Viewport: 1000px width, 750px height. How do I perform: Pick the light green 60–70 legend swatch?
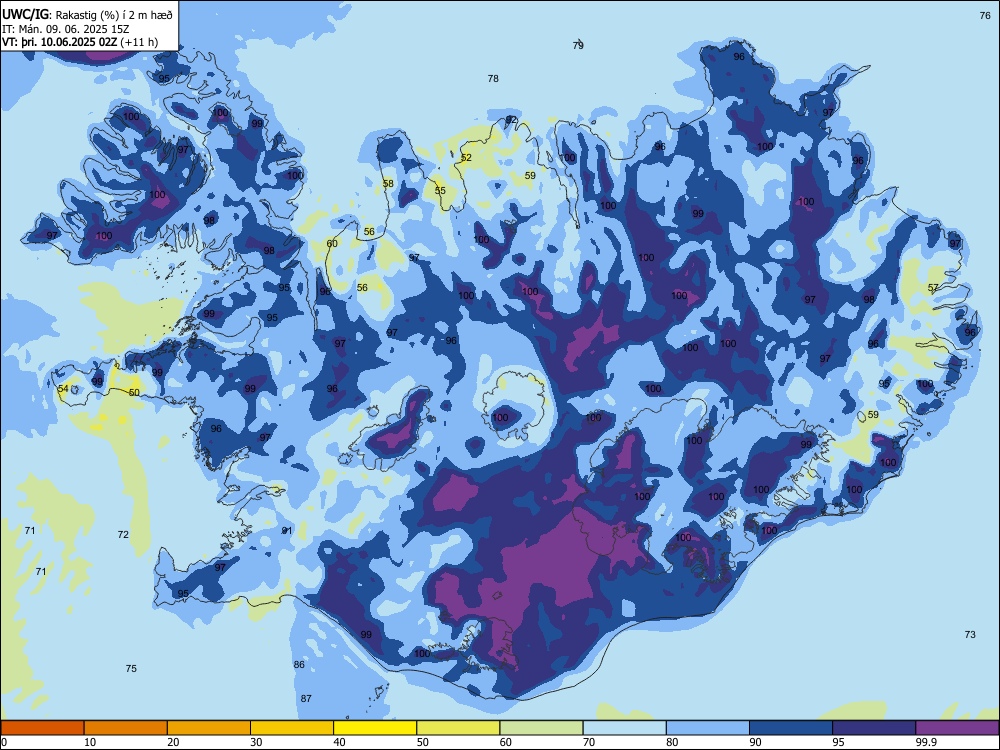click(541, 728)
